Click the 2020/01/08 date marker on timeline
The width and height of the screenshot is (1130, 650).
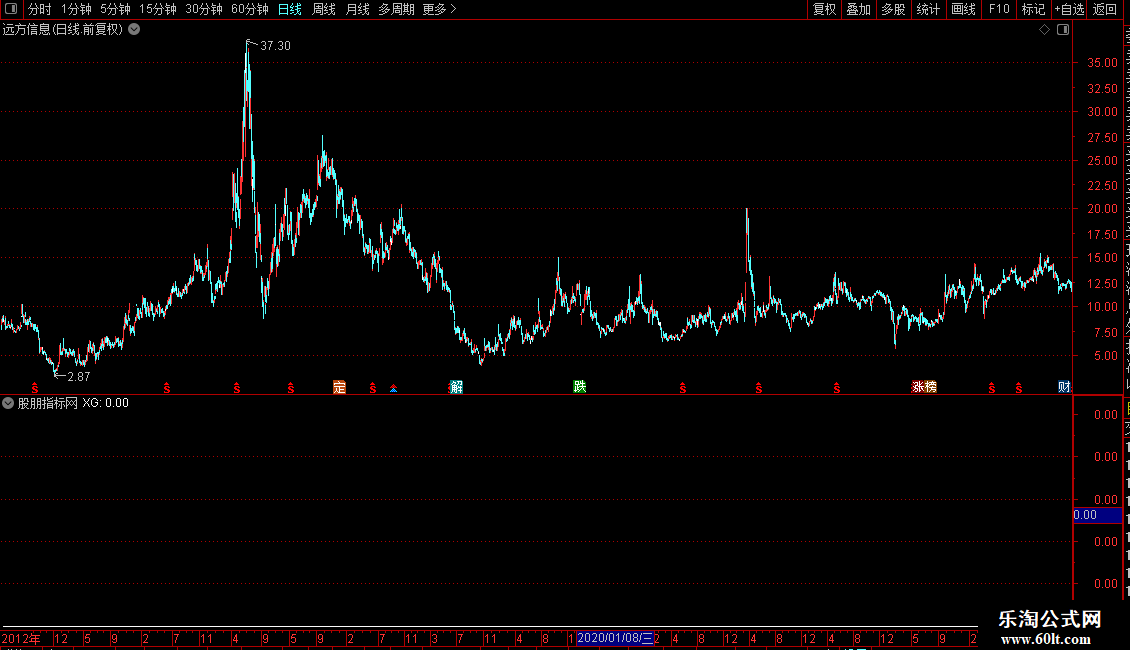[615, 638]
